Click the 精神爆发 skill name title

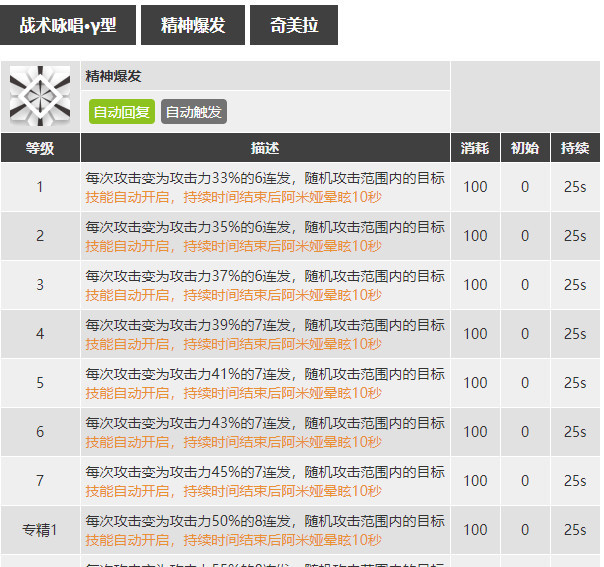(x=114, y=76)
